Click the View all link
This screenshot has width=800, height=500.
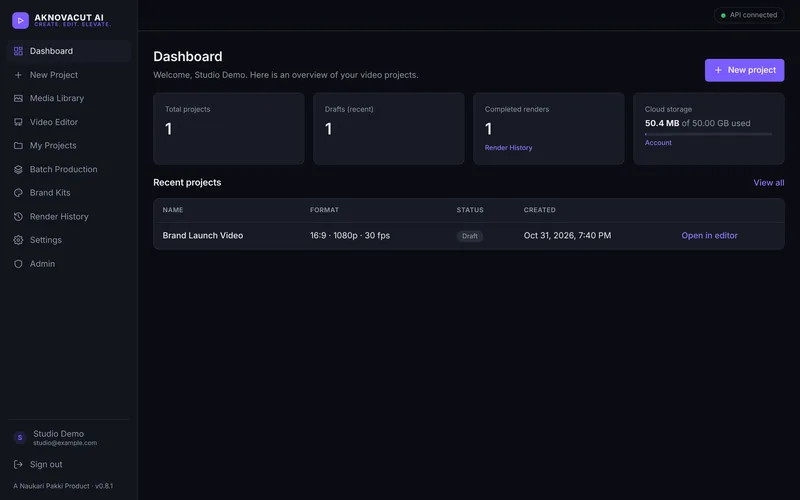(769, 183)
